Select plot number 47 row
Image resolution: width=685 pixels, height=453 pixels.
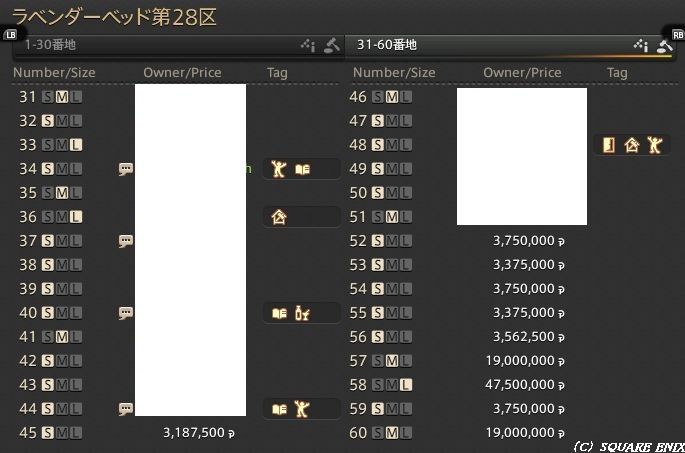[x=512, y=121]
